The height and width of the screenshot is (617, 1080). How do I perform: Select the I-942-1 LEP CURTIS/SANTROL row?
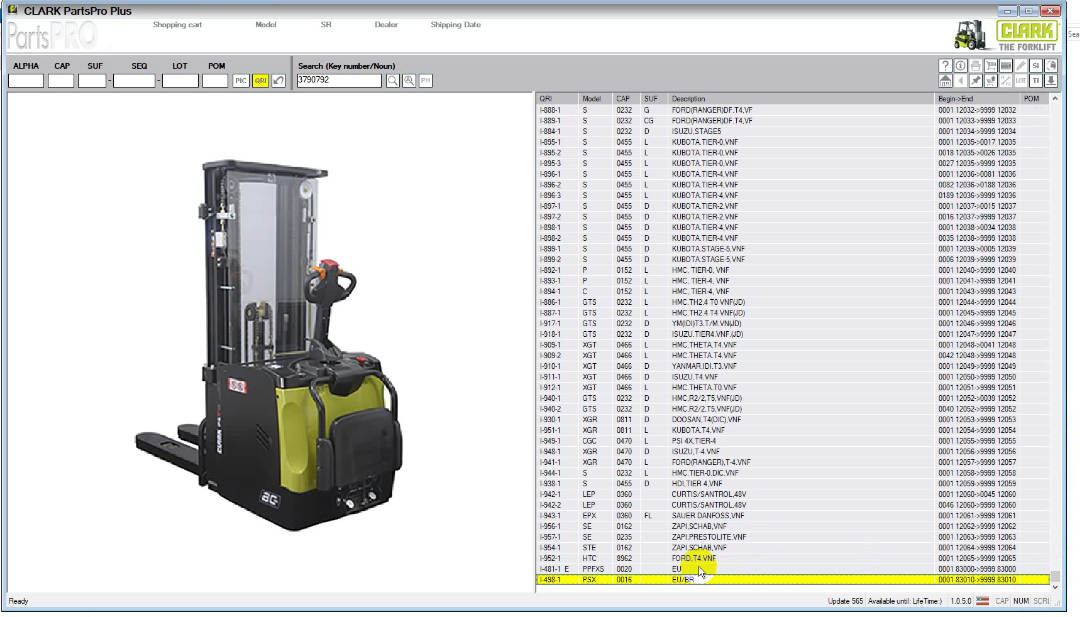(x=700, y=494)
